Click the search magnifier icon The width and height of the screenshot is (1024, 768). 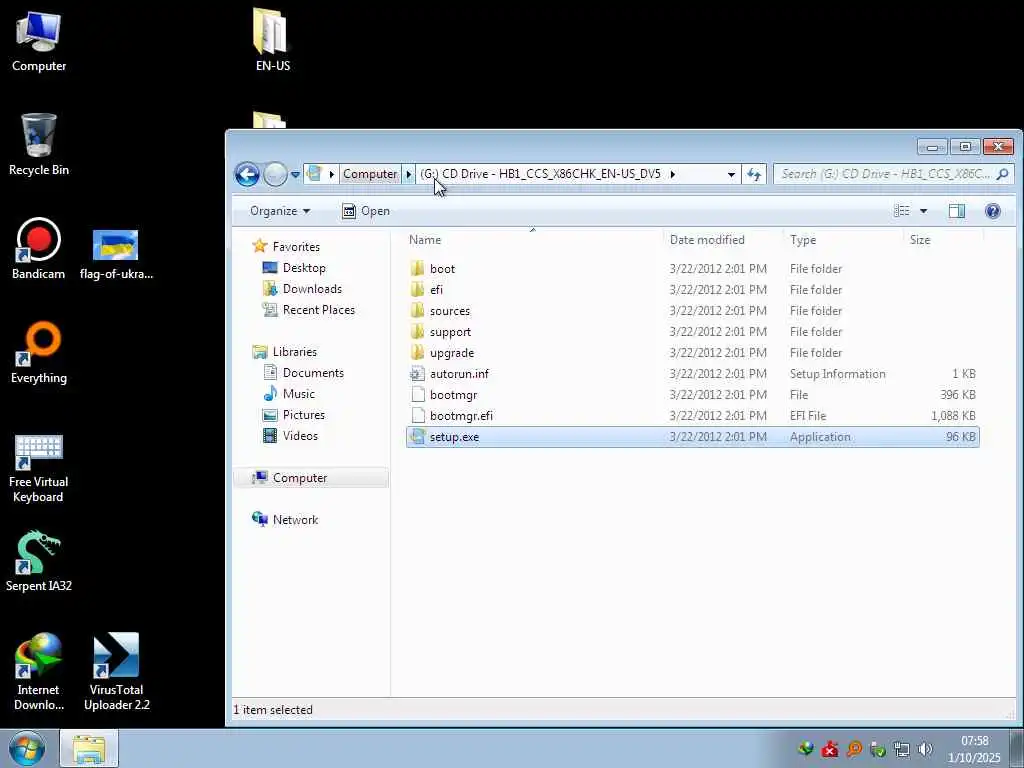1002,174
